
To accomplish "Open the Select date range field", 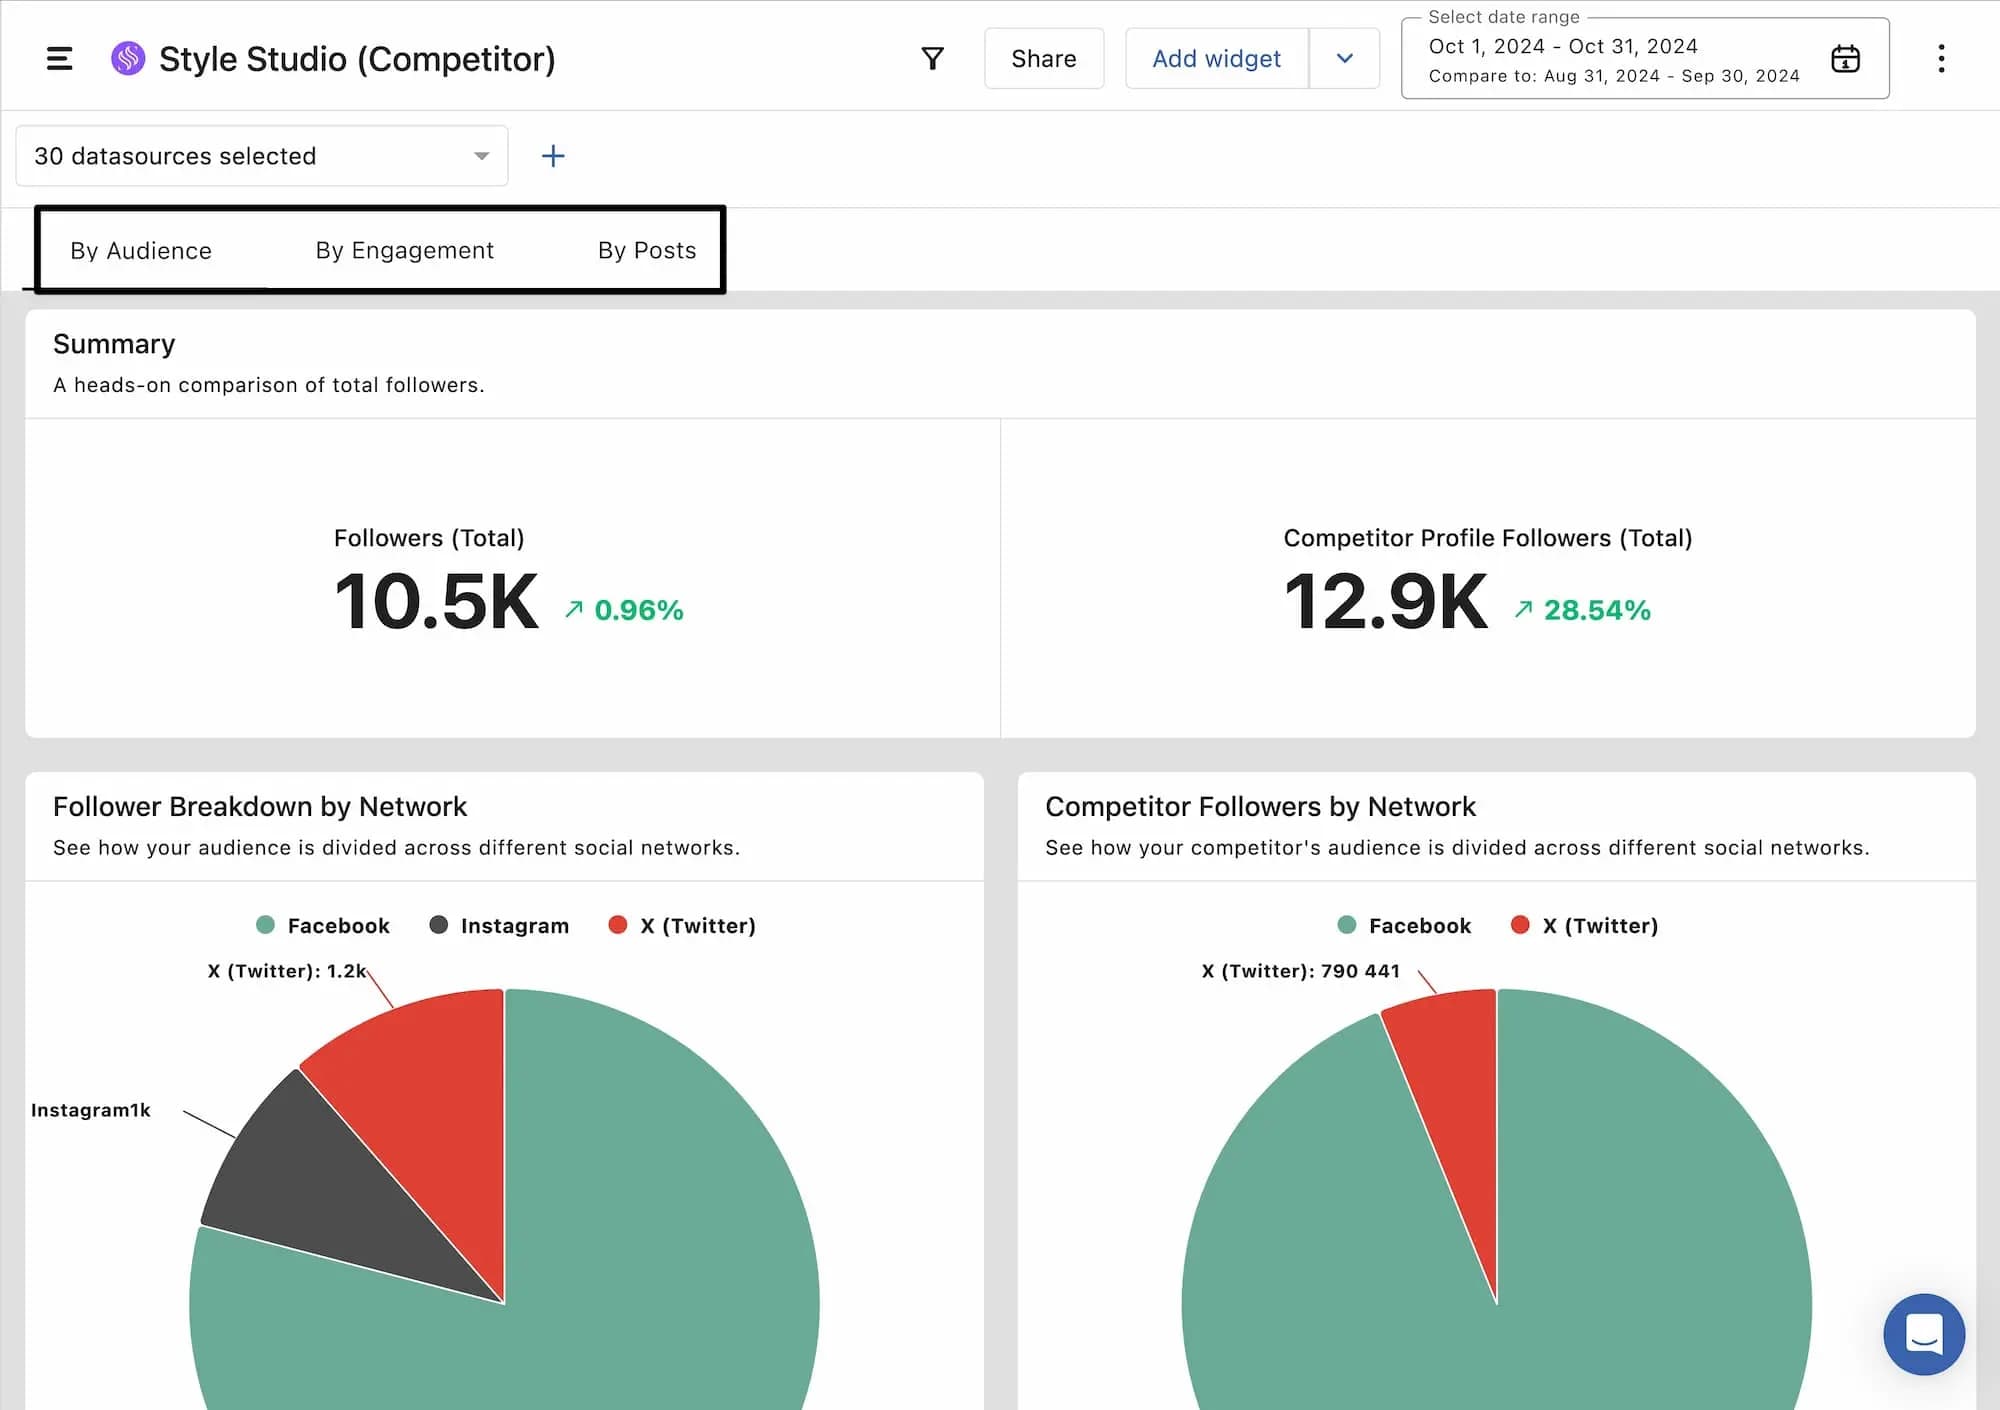I will click(x=1613, y=59).
